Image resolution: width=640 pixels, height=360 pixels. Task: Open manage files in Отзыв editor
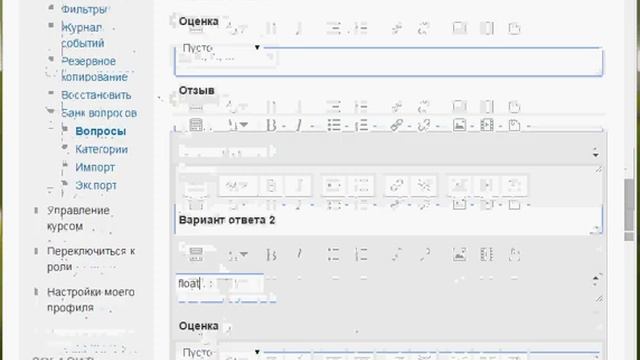(514, 125)
